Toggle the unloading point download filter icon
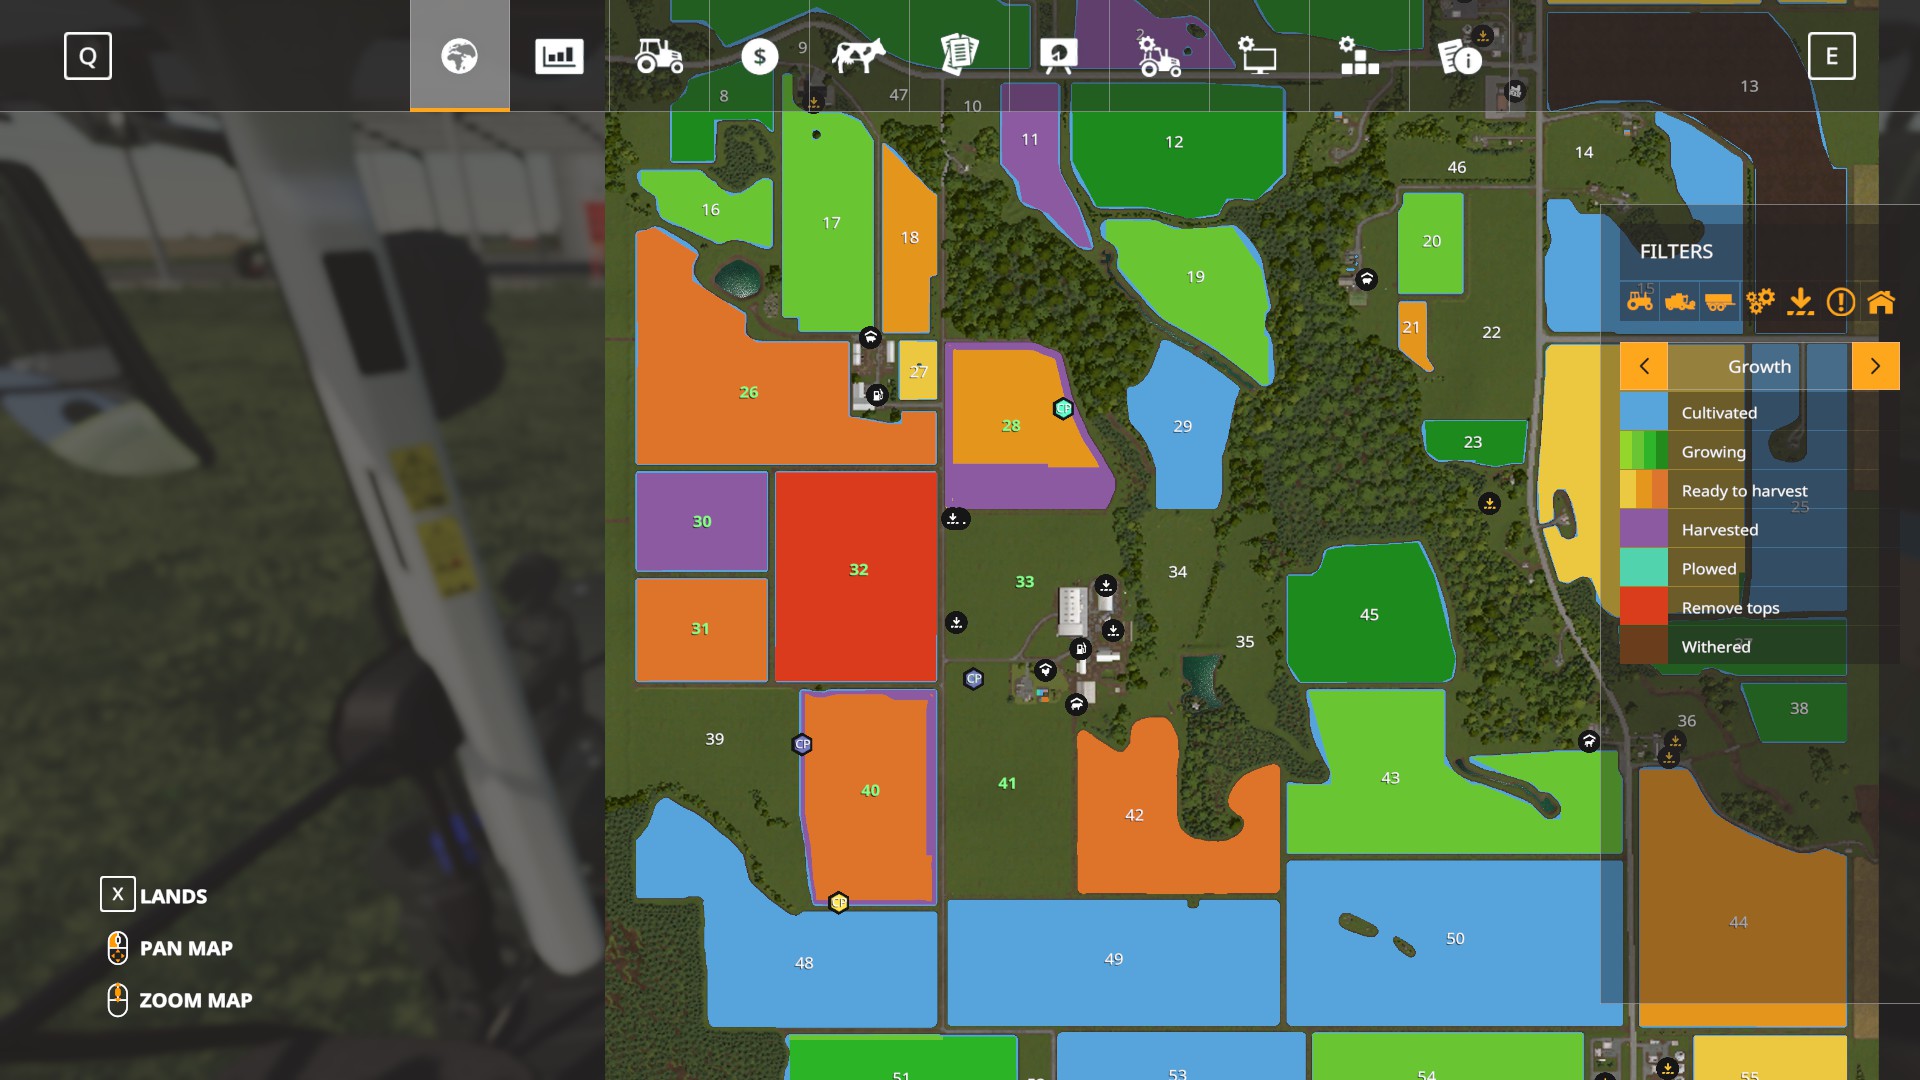 [1800, 301]
